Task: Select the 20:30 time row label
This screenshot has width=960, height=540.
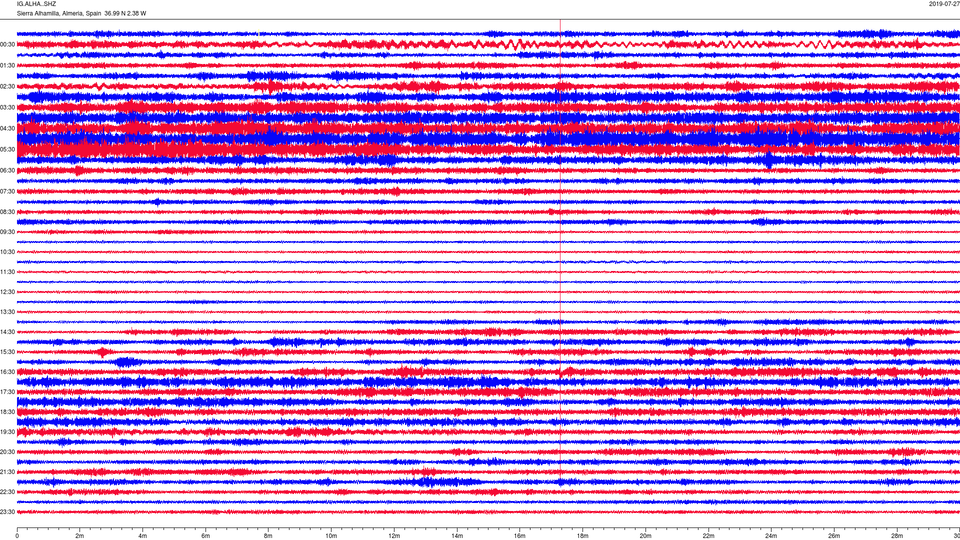Action: click(x=7, y=452)
